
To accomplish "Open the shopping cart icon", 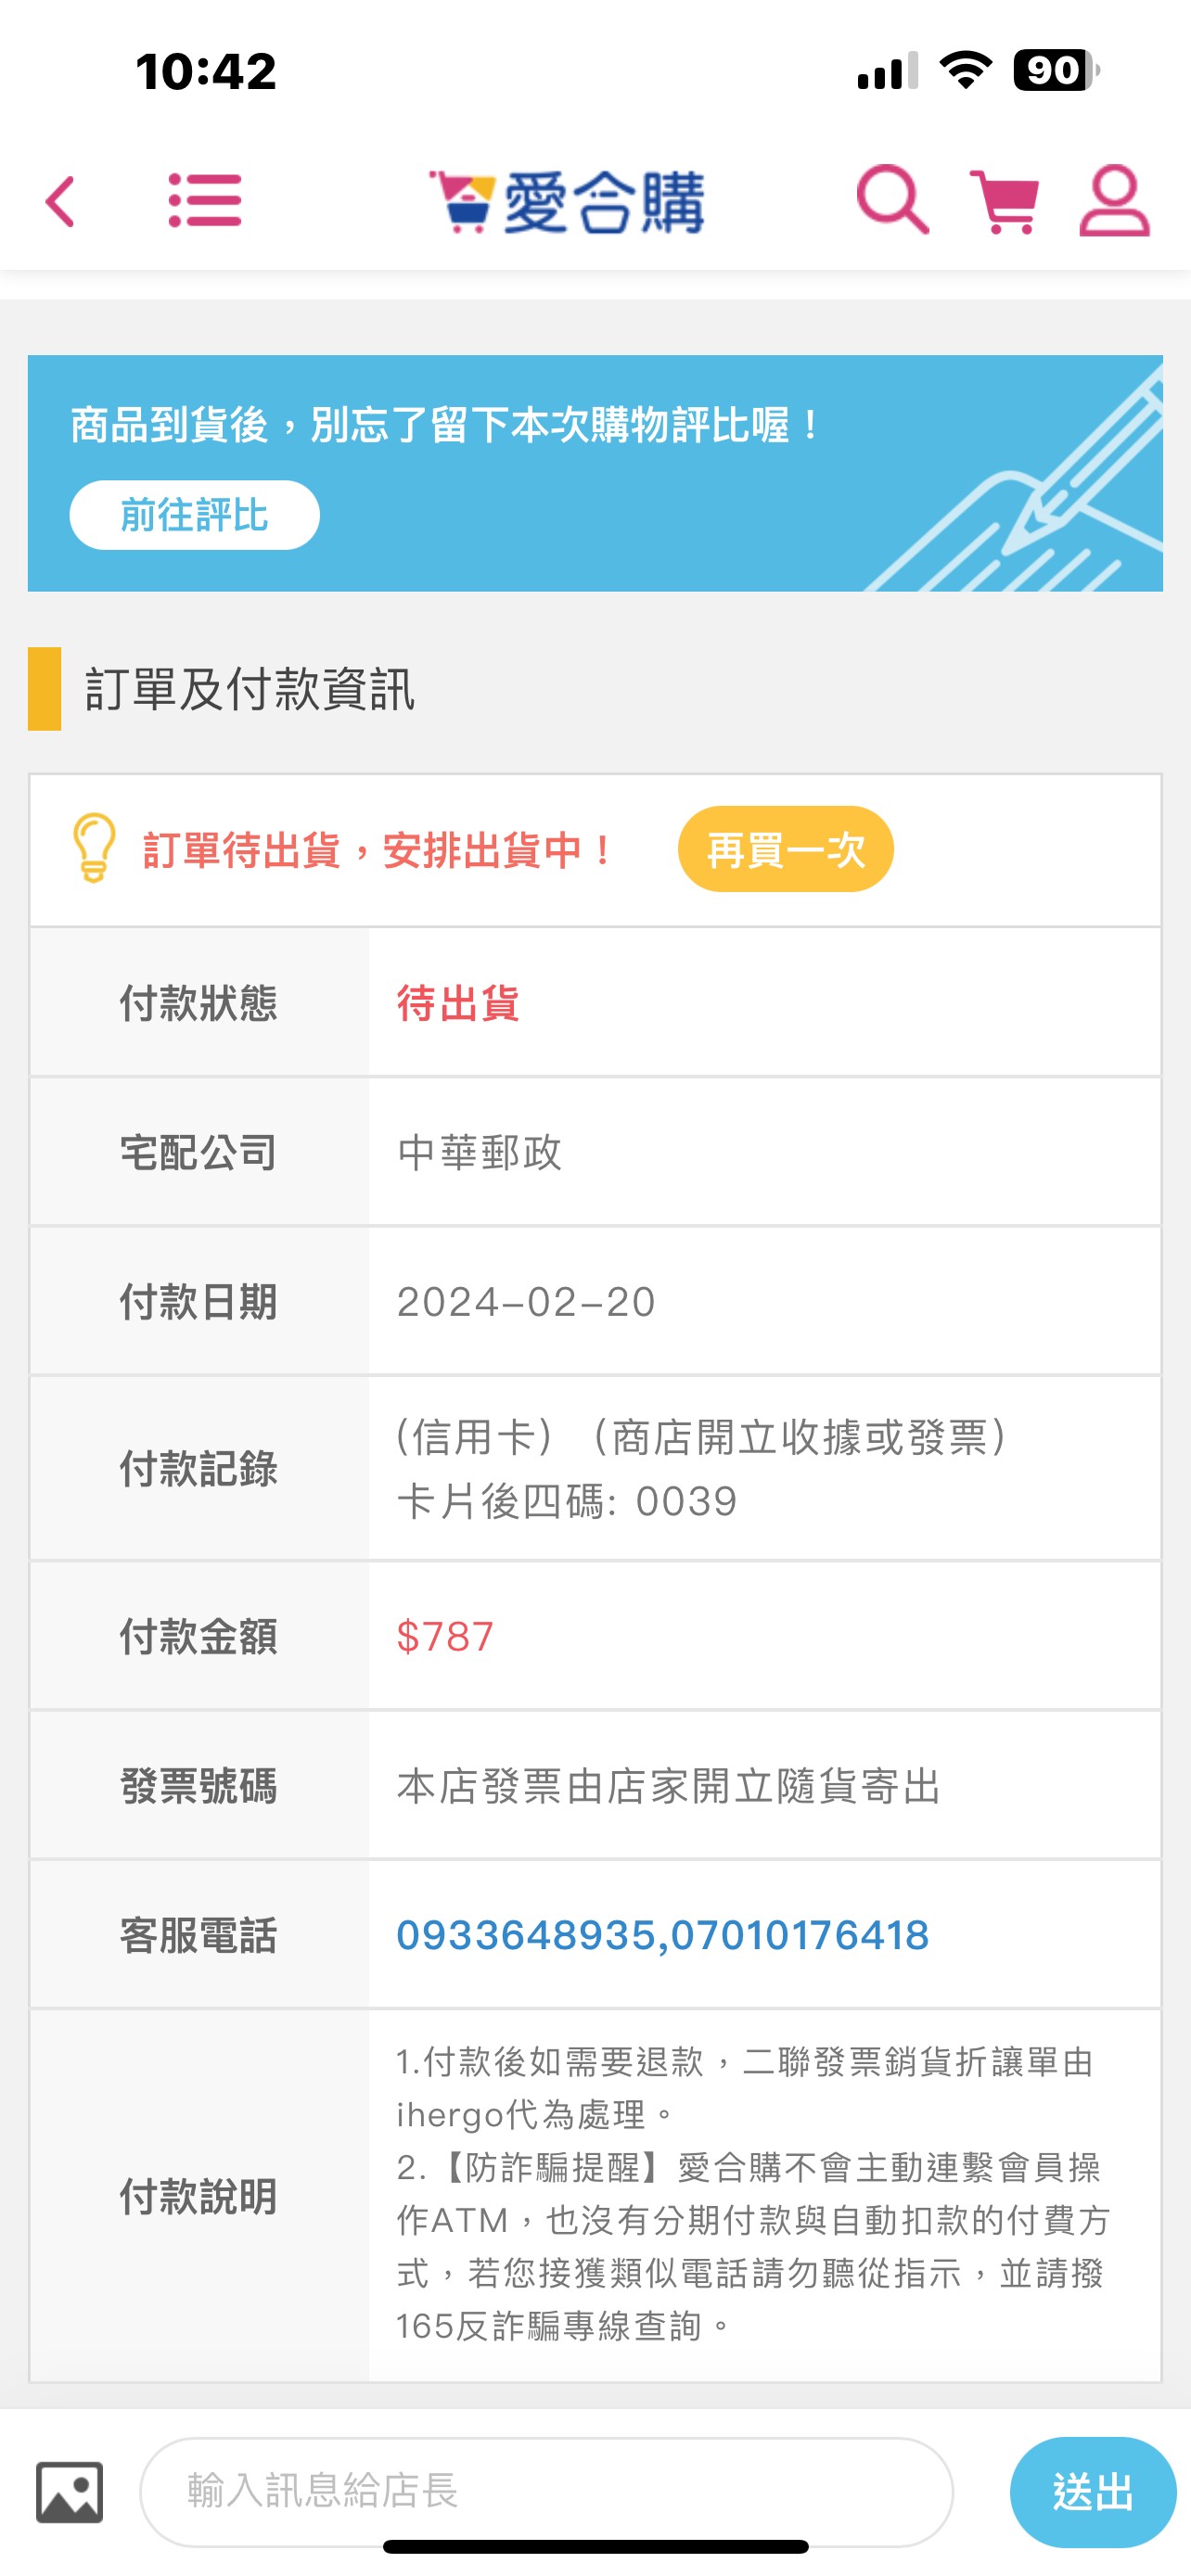I will click(x=1004, y=201).
